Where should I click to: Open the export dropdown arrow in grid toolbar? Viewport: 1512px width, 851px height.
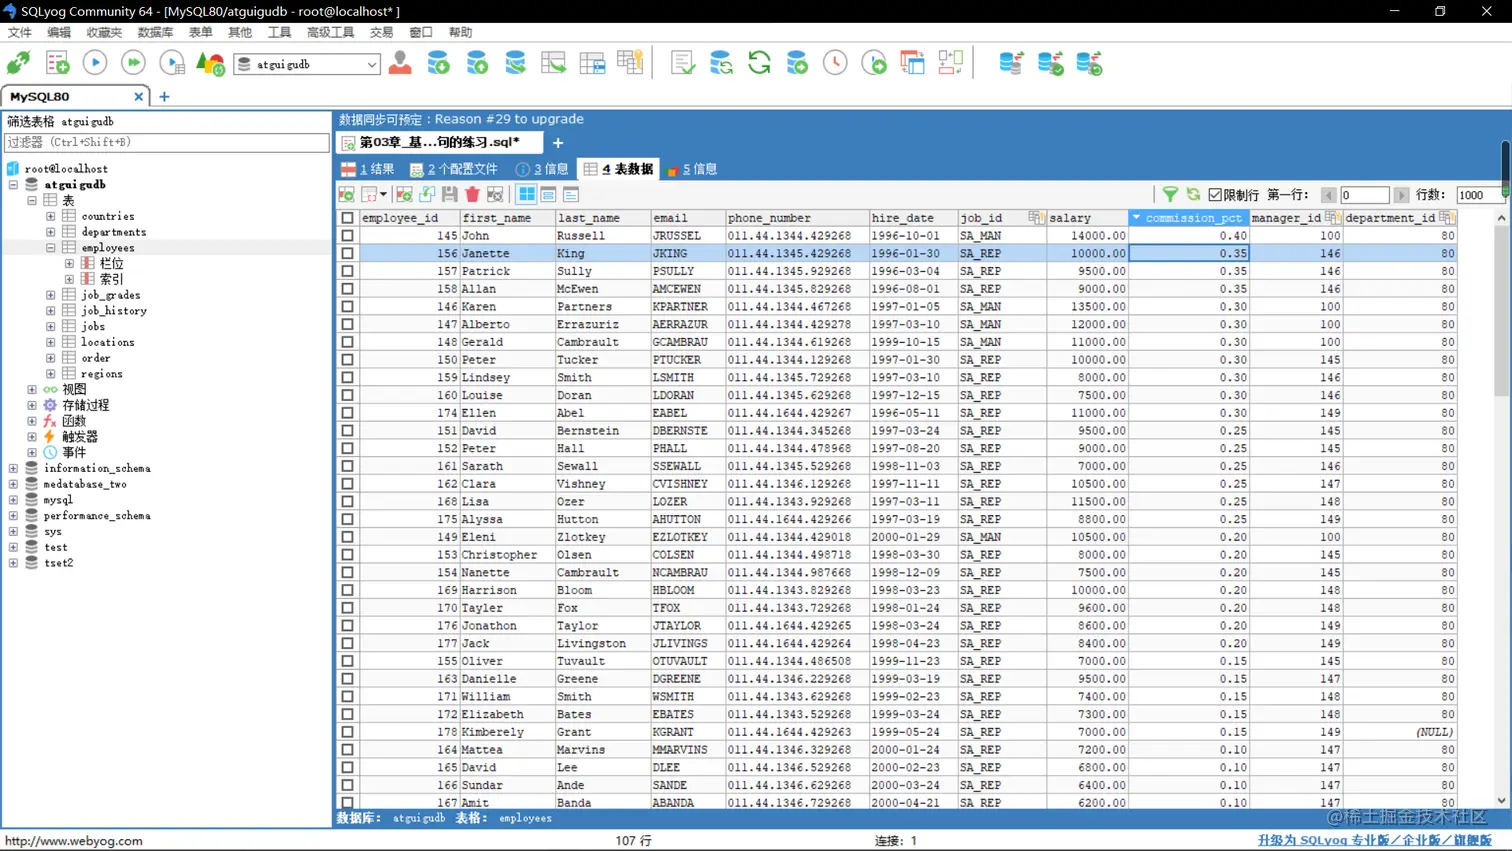point(383,195)
